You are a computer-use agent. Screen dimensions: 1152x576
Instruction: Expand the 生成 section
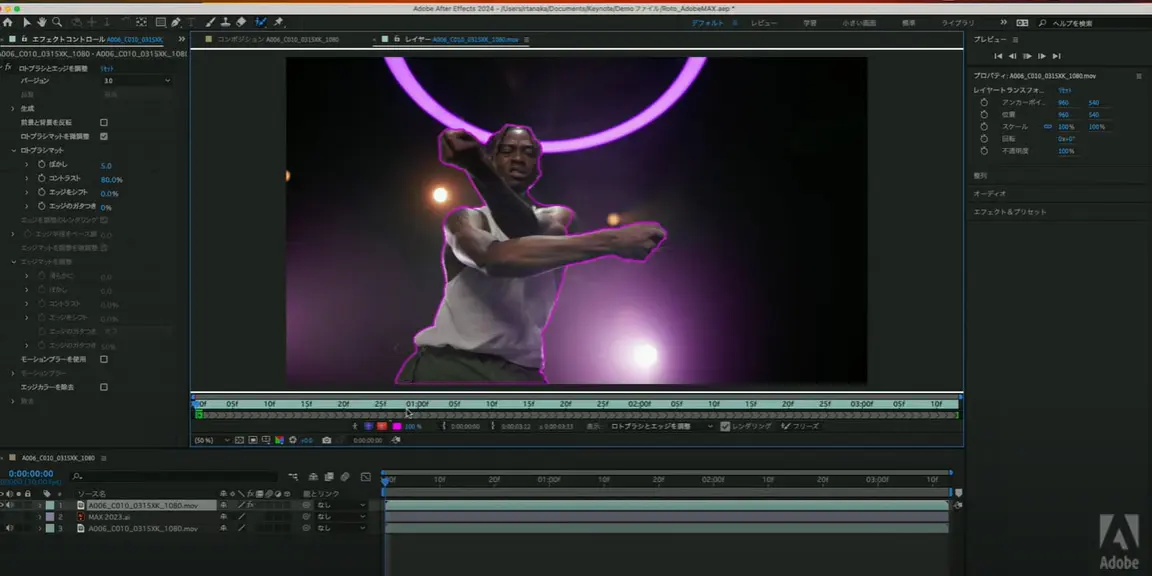click(12, 109)
